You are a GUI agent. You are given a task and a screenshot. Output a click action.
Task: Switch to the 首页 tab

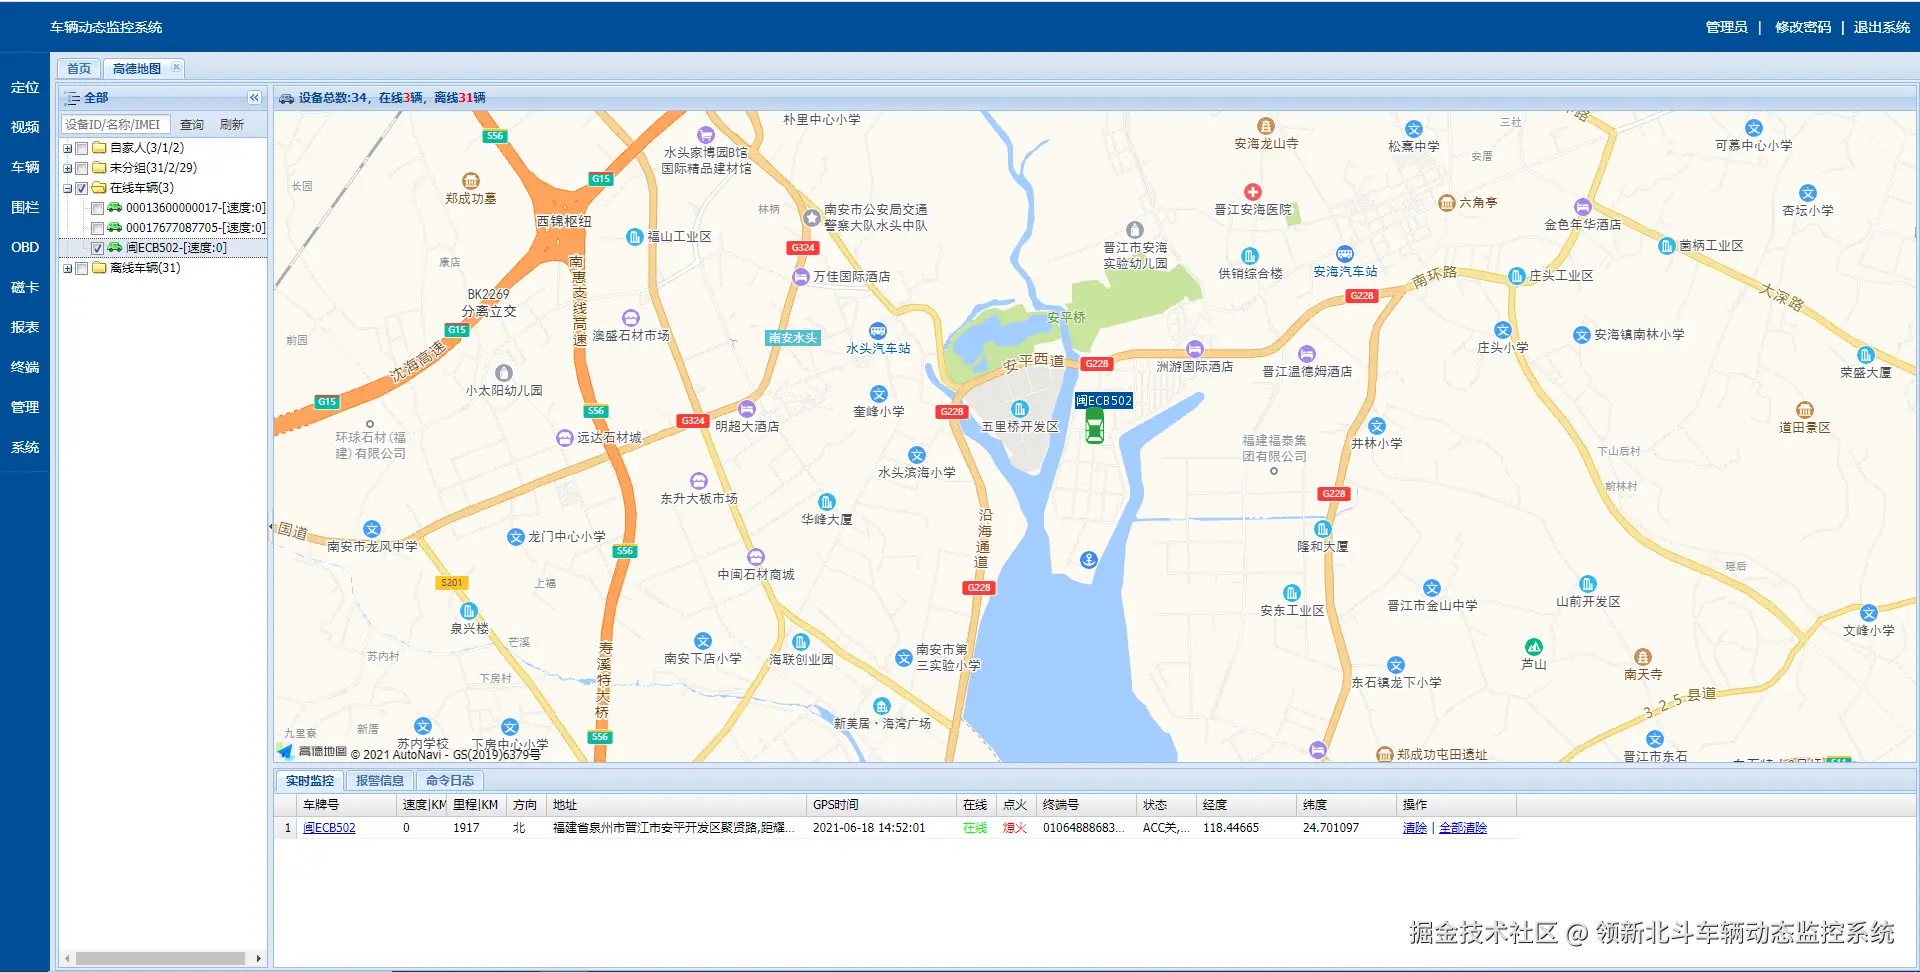tap(79, 69)
